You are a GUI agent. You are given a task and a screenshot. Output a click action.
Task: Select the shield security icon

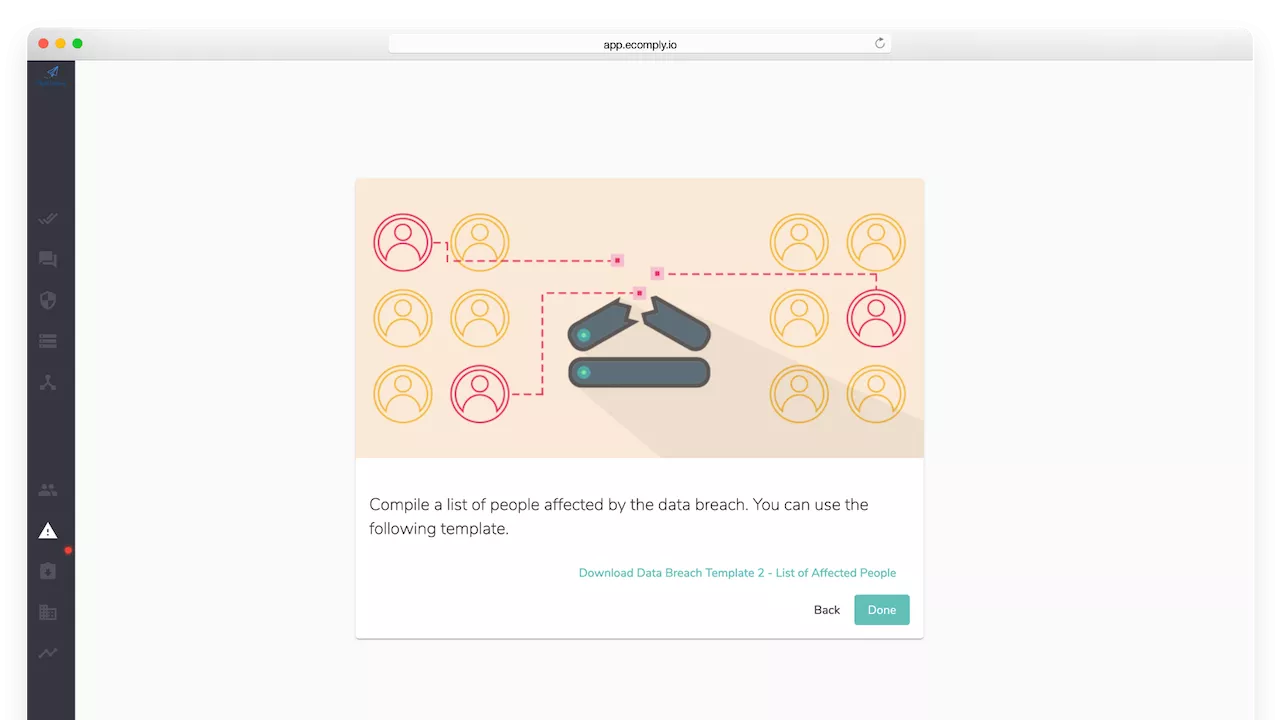[48, 300]
